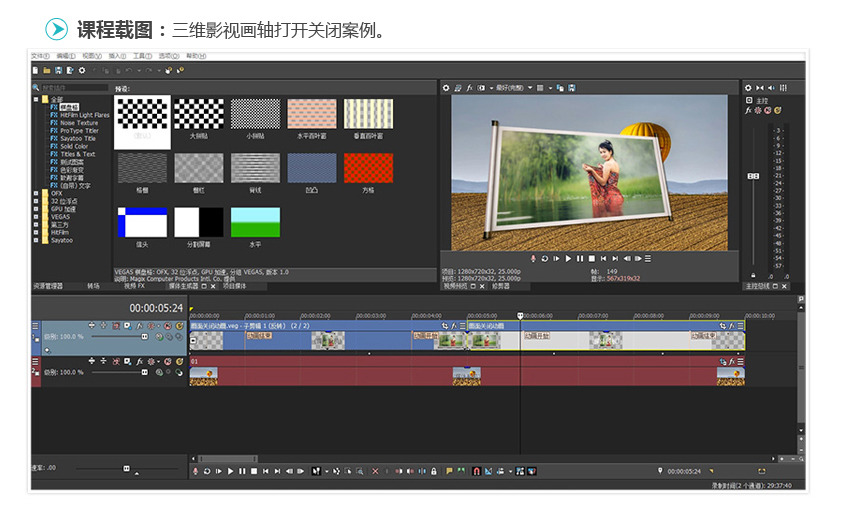Viewport: 850px width, 520px height.
Task: Expand the Sayatoo tree folder
Action: [36, 240]
